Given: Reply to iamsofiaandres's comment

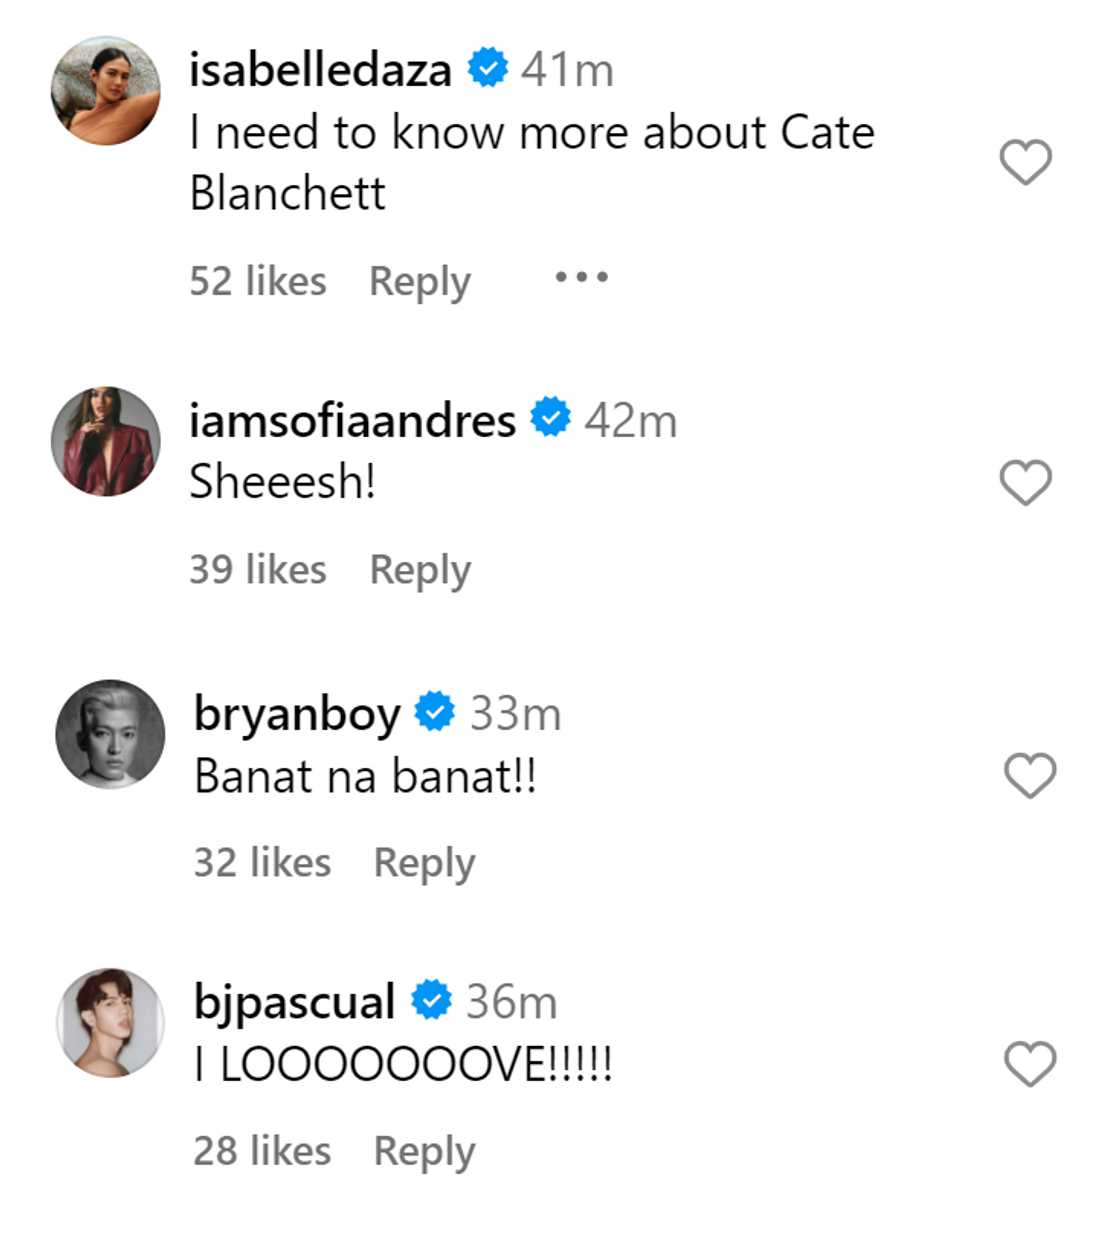Looking at the screenshot, I should (x=419, y=570).
